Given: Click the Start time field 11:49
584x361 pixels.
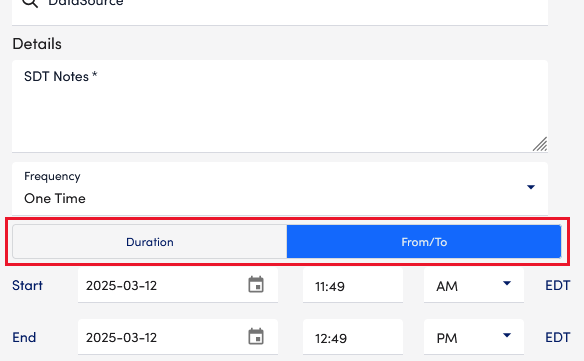Looking at the screenshot, I should tap(353, 285).
